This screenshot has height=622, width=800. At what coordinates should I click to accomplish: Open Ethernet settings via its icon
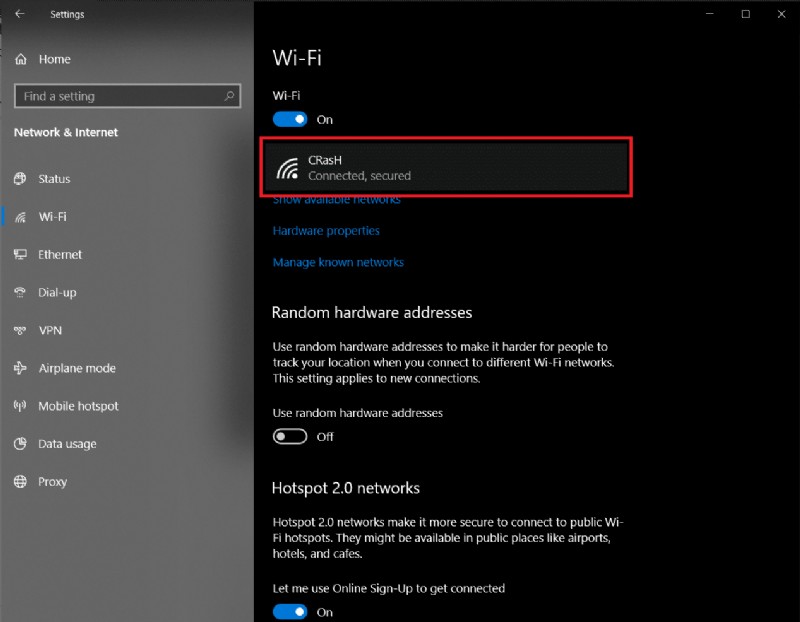[x=23, y=255]
